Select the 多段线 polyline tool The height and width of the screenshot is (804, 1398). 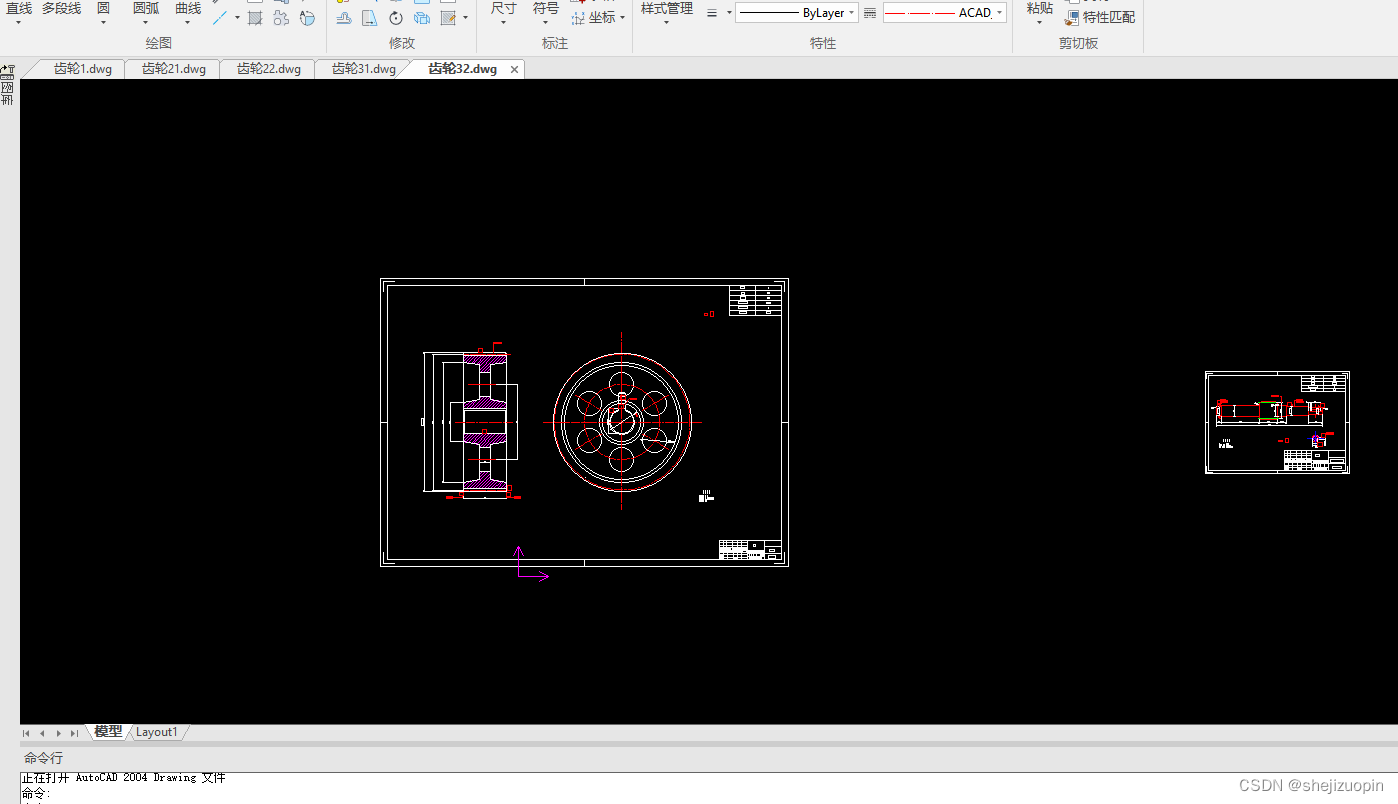click(x=61, y=9)
